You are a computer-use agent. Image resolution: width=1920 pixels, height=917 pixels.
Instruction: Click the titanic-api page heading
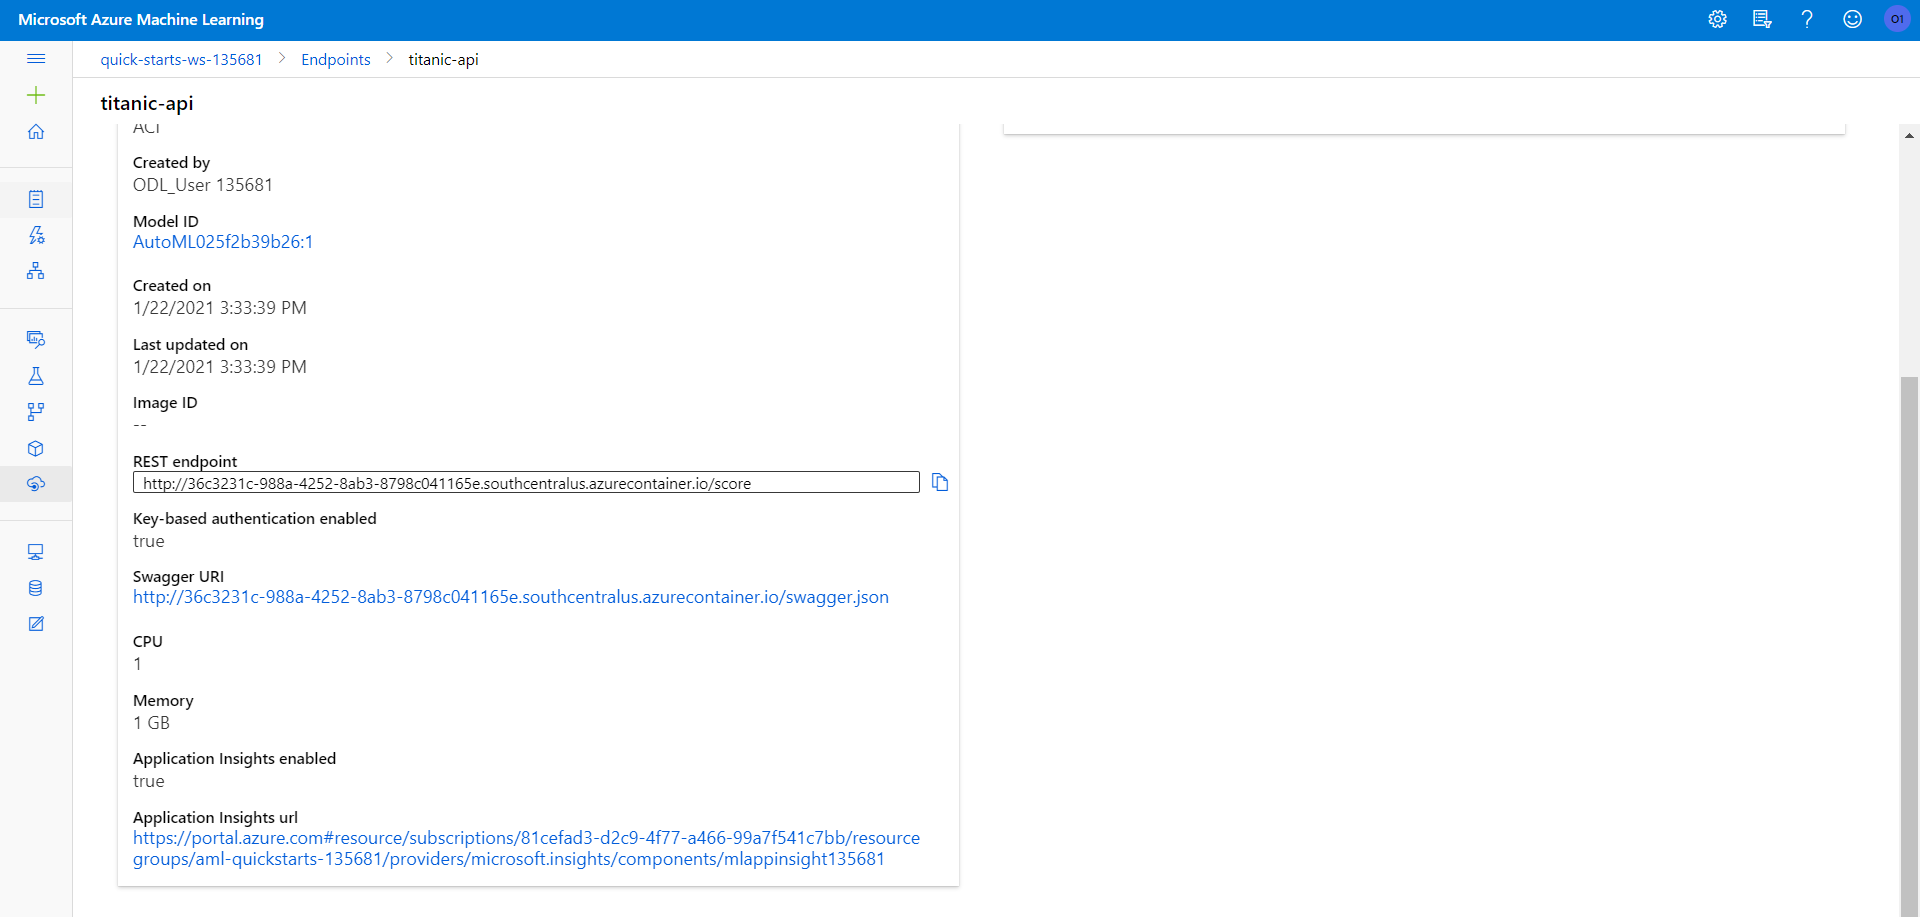[147, 103]
